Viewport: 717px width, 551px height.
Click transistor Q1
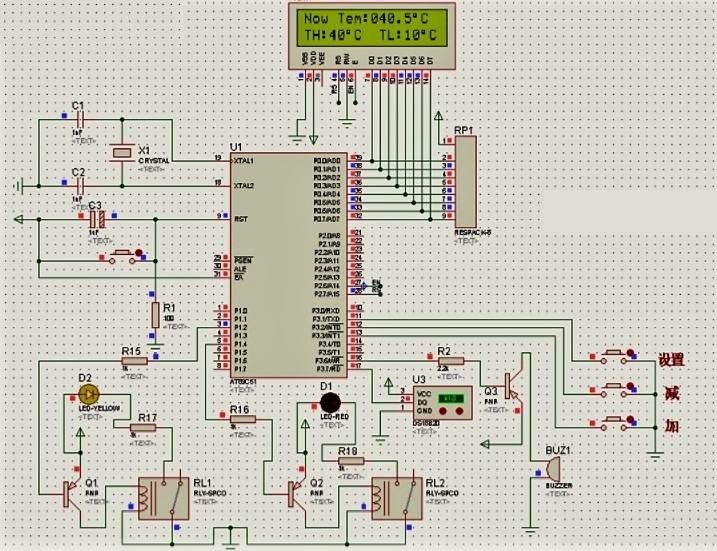pyautogui.click(x=67, y=492)
